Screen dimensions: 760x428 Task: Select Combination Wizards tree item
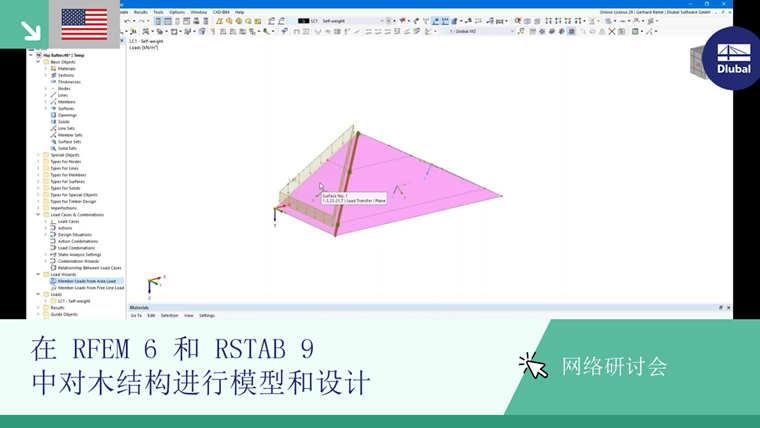[x=79, y=261]
